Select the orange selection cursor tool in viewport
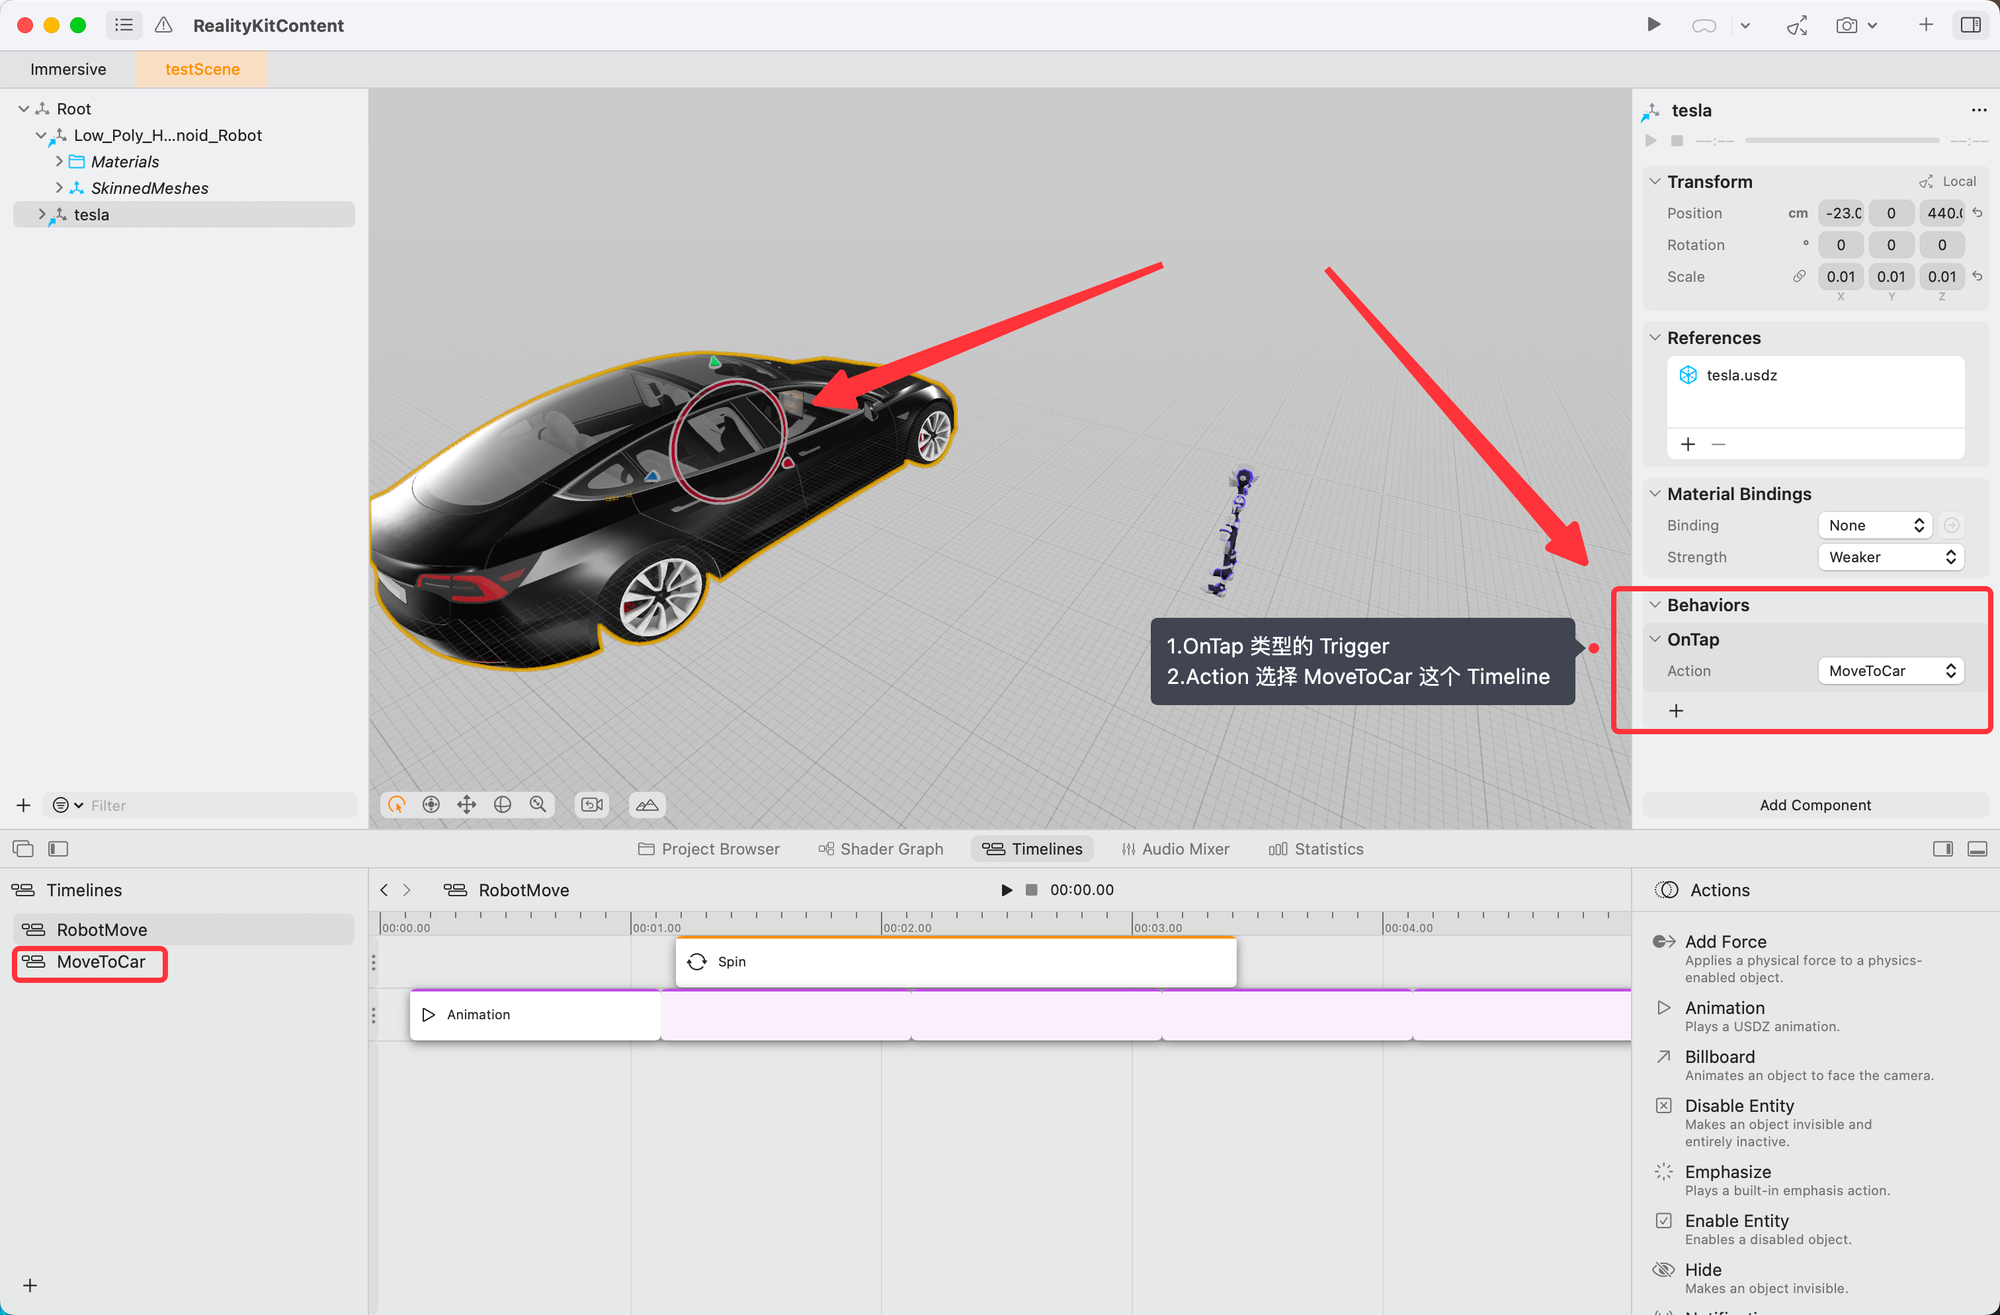 [x=397, y=805]
